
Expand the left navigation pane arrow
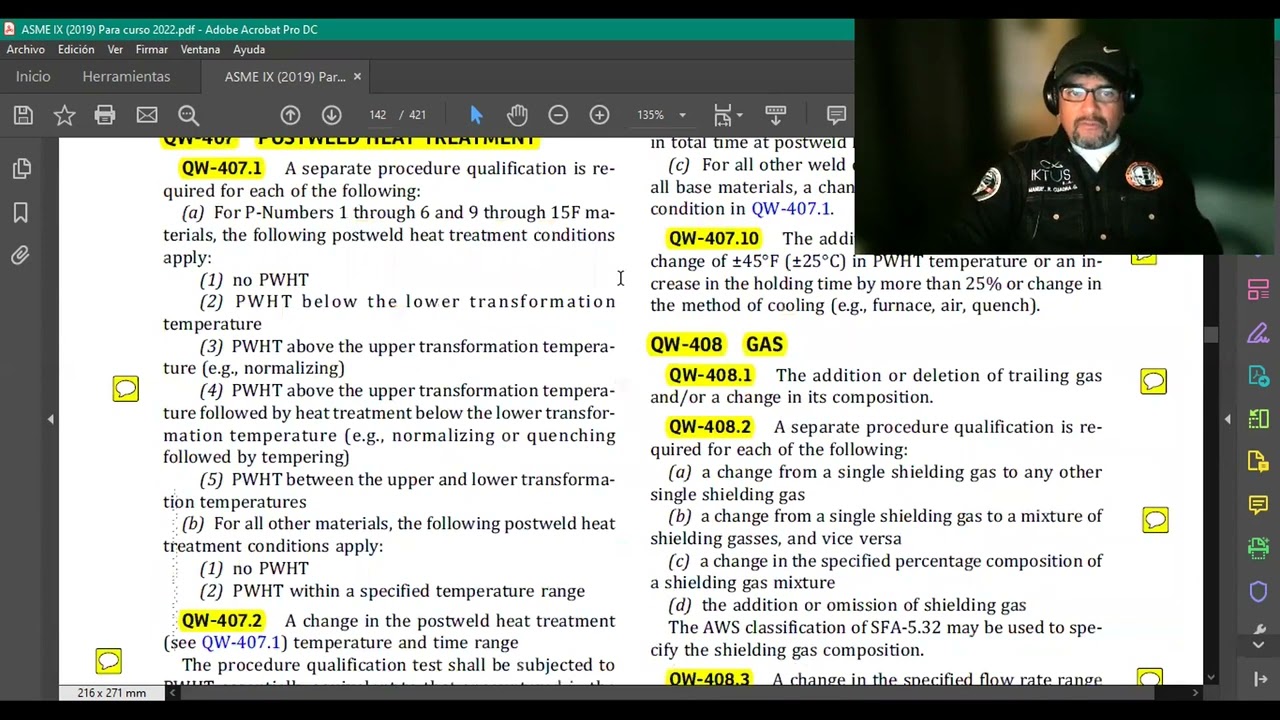point(50,419)
